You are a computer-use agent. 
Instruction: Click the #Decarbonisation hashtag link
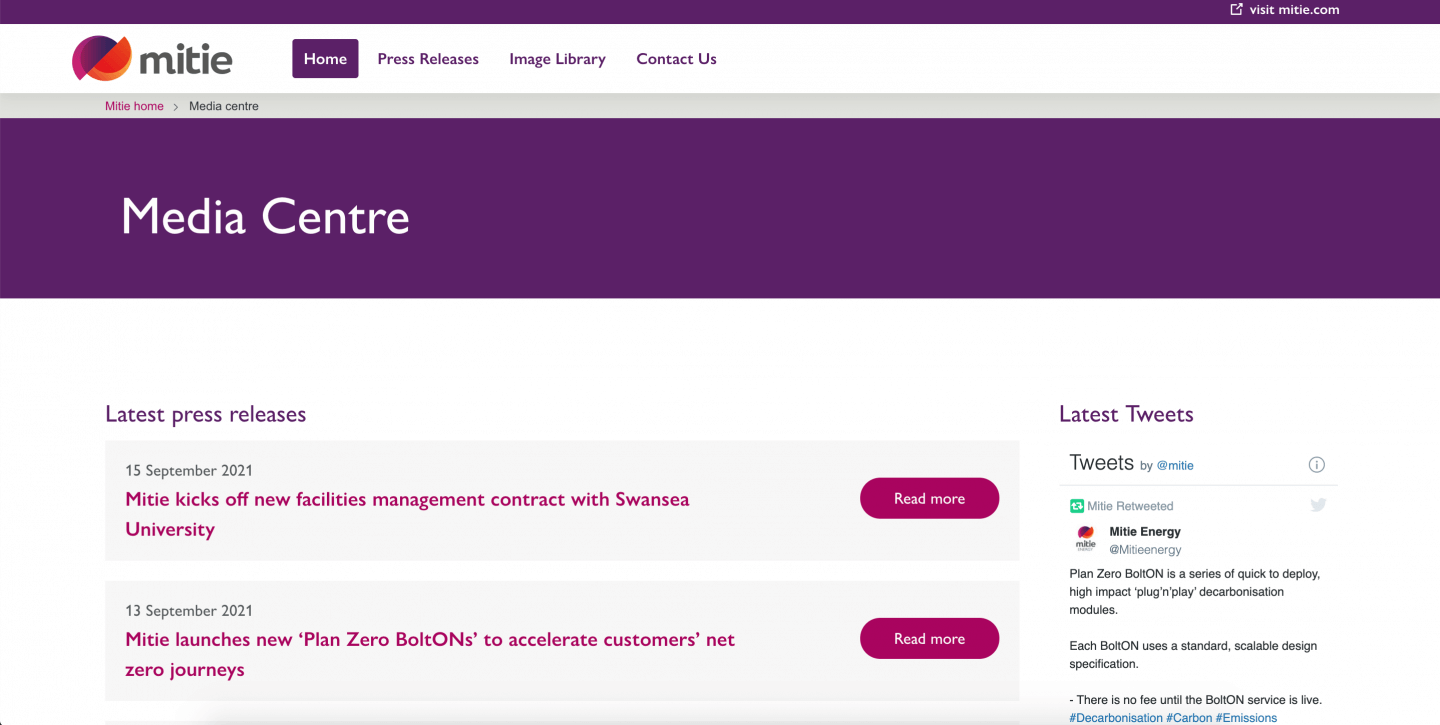coord(1116,717)
